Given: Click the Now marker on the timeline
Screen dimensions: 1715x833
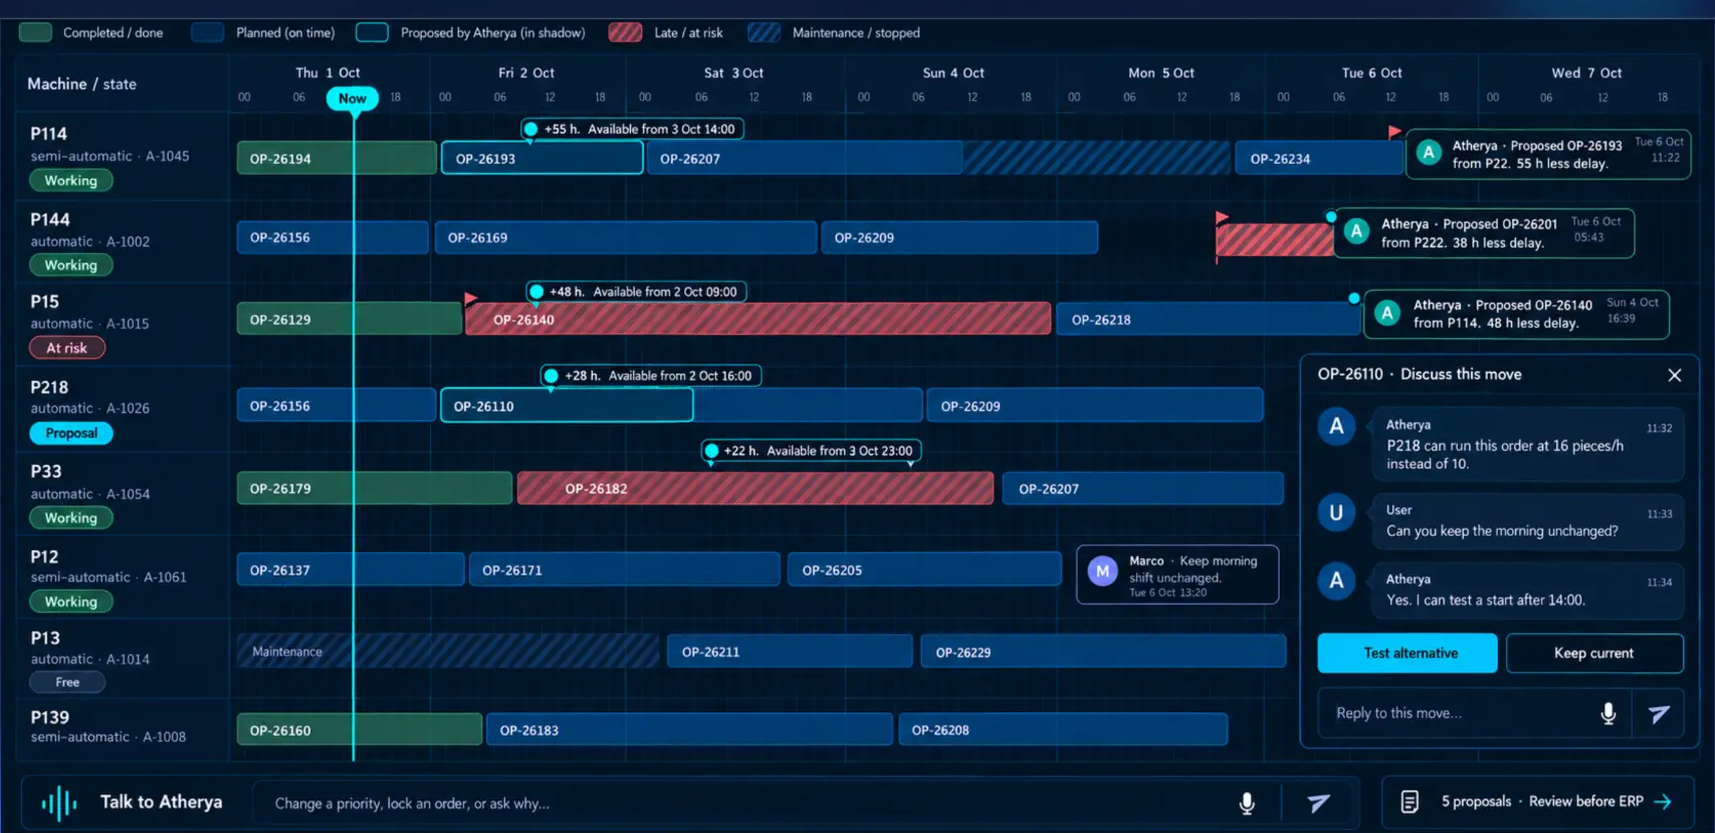Looking at the screenshot, I should [x=352, y=98].
